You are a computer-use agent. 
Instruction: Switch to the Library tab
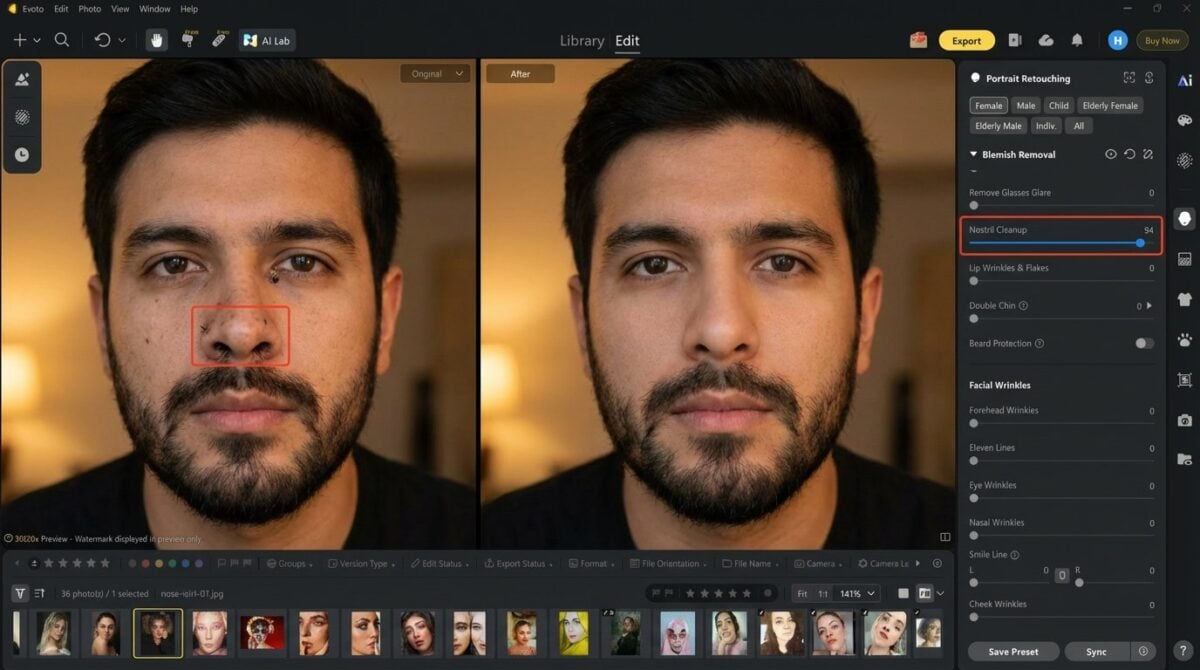tap(581, 41)
